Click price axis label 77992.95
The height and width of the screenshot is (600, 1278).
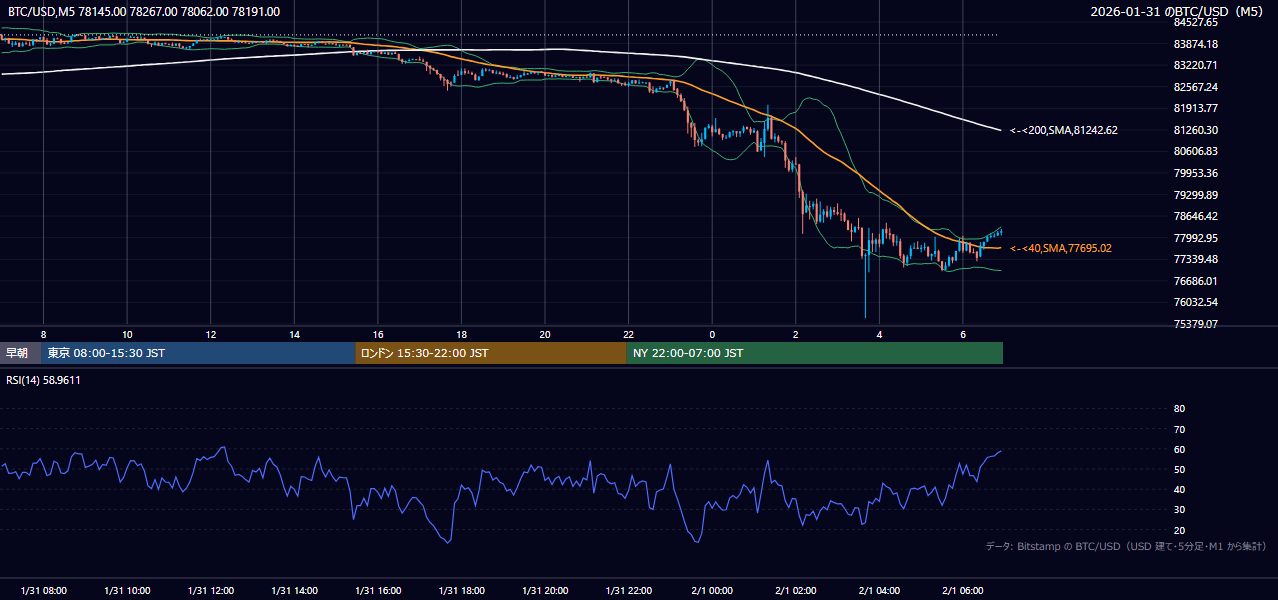point(1195,238)
